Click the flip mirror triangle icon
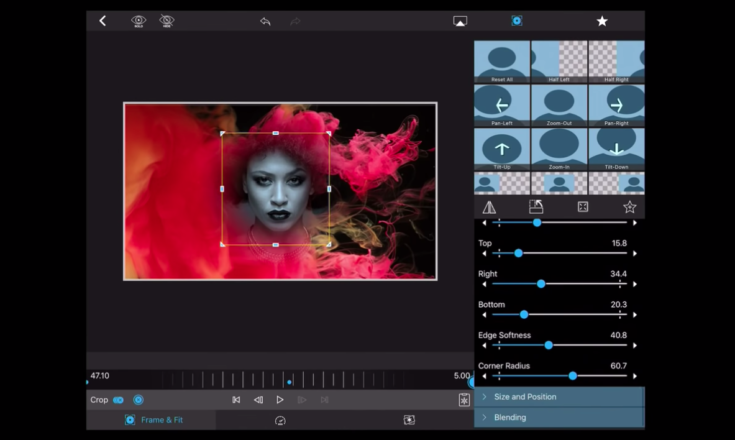The width and height of the screenshot is (735, 440). click(489, 207)
